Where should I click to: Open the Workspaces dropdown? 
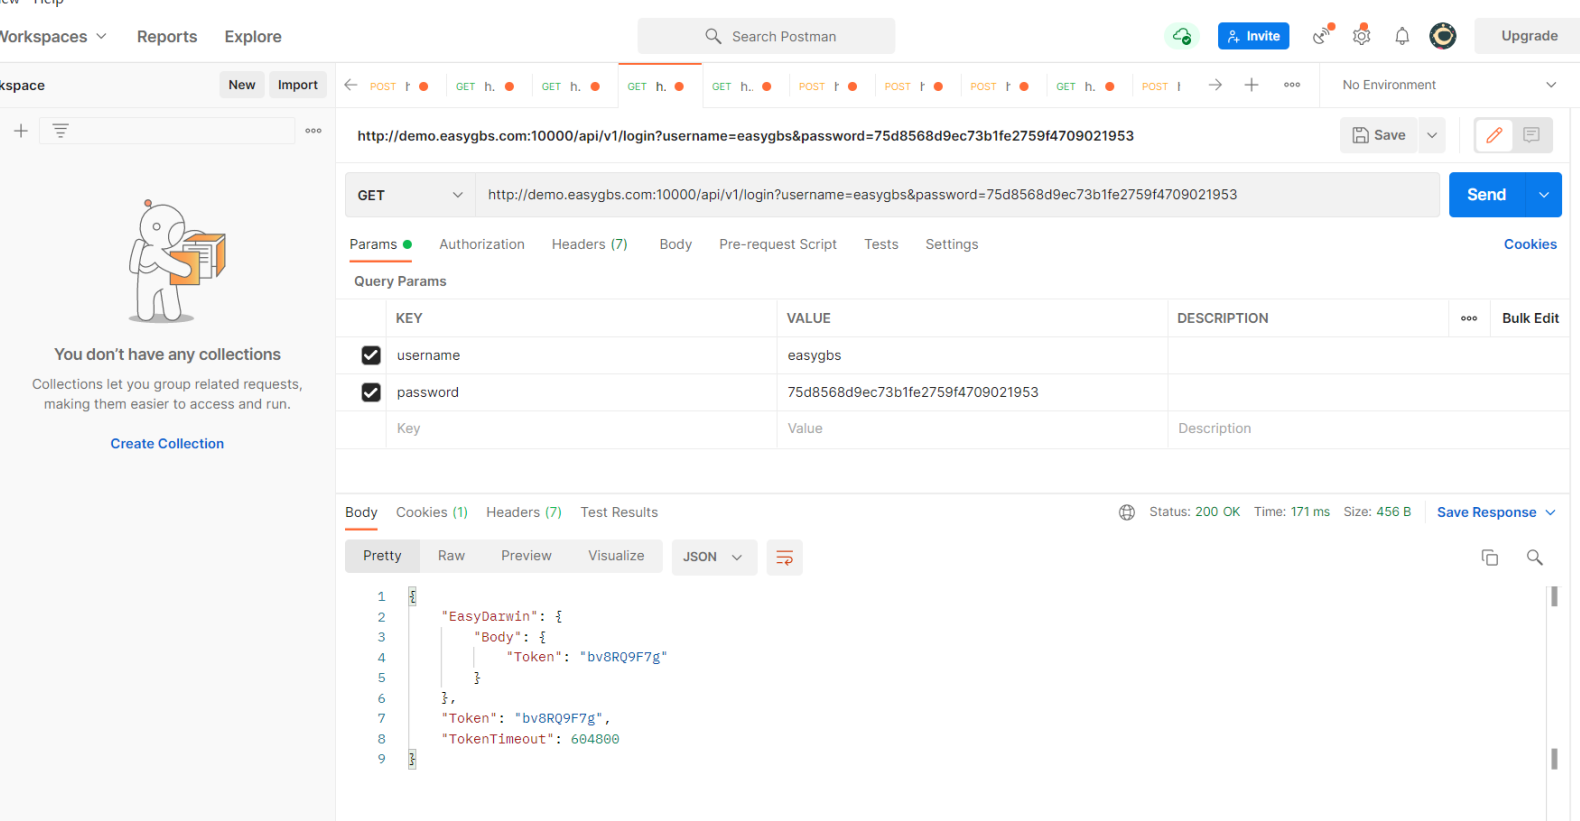pyautogui.click(x=52, y=36)
